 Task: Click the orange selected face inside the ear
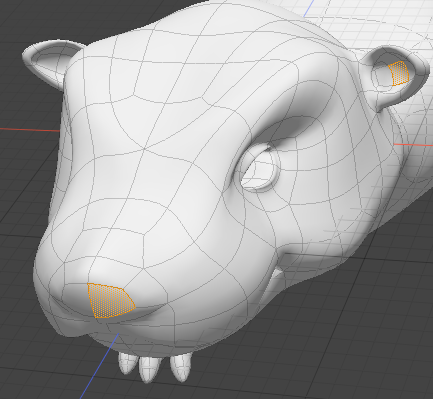pyautogui.click(x=399, y=73)
